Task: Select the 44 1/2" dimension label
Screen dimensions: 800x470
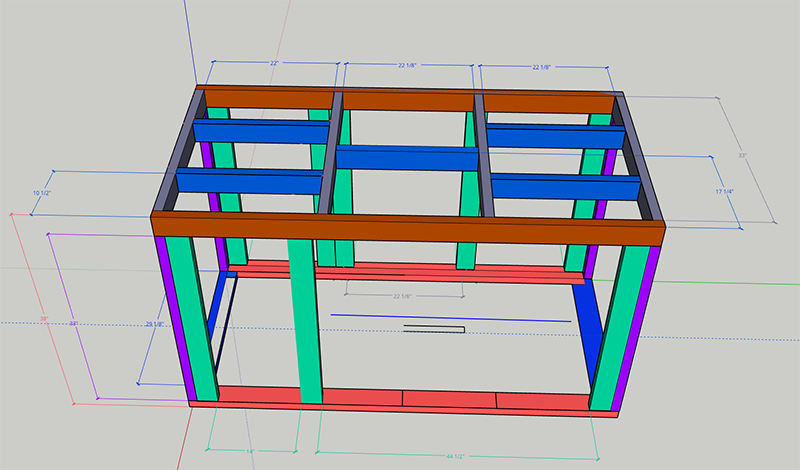Action: (x=455, y=456)
